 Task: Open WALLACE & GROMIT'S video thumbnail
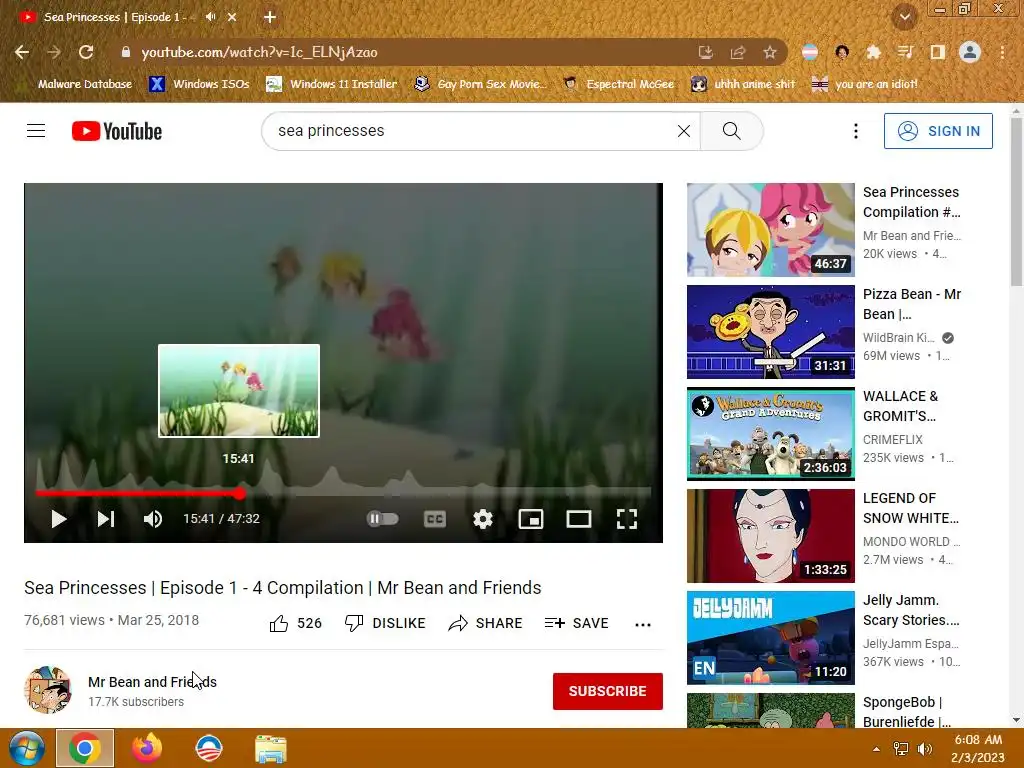[771, 434]
